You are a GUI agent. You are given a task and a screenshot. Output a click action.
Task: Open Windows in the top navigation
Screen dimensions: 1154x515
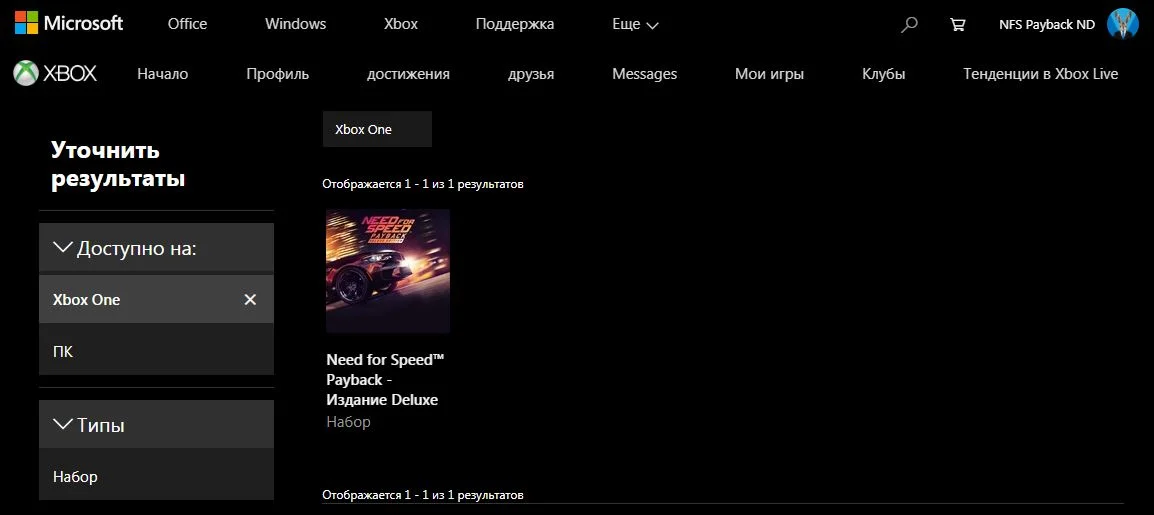(295, 24)
